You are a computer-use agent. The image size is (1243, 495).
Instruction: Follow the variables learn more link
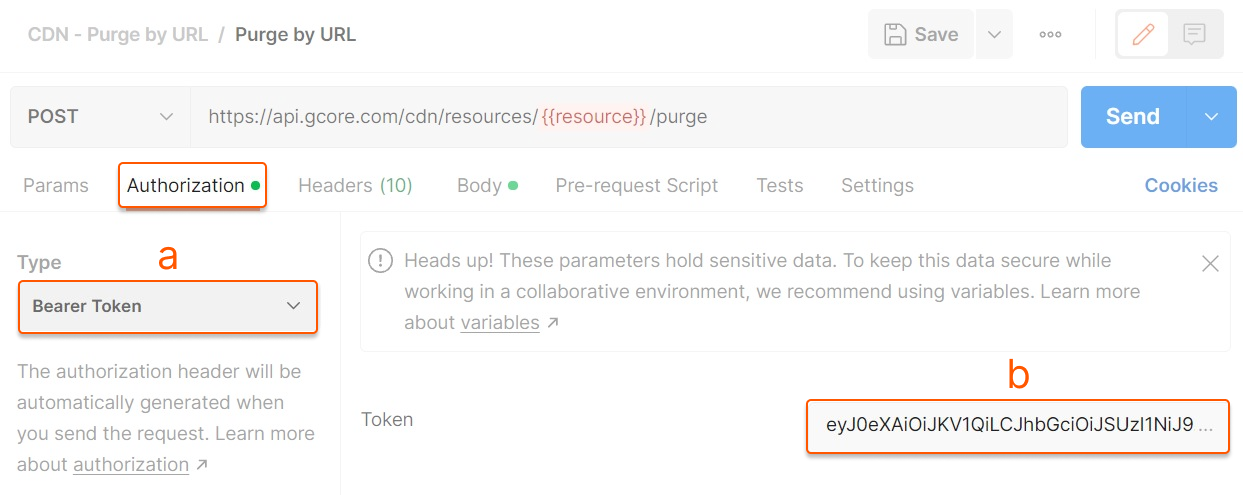[500, 323]
